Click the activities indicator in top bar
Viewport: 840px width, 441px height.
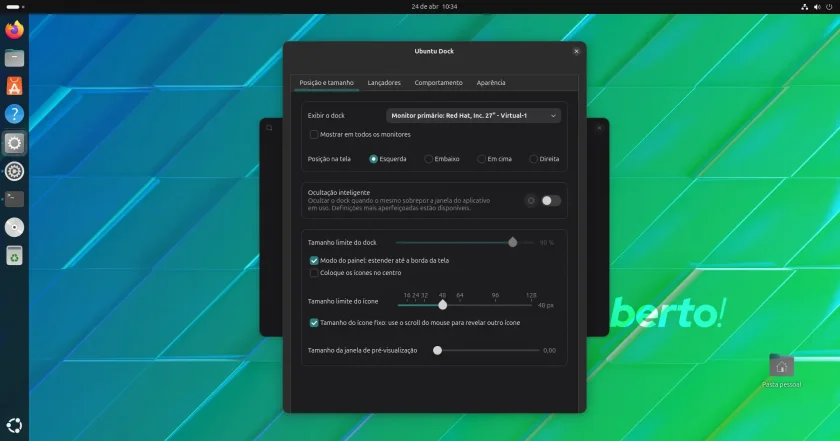(x=14, y=7)
